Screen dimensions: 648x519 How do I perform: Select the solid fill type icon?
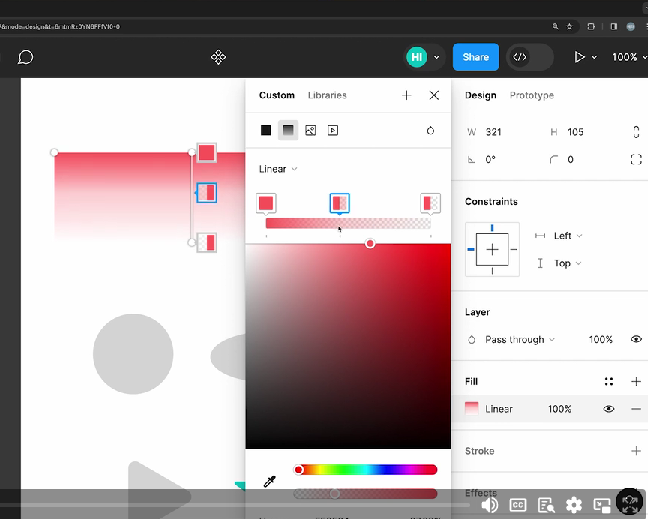point(266,131)
